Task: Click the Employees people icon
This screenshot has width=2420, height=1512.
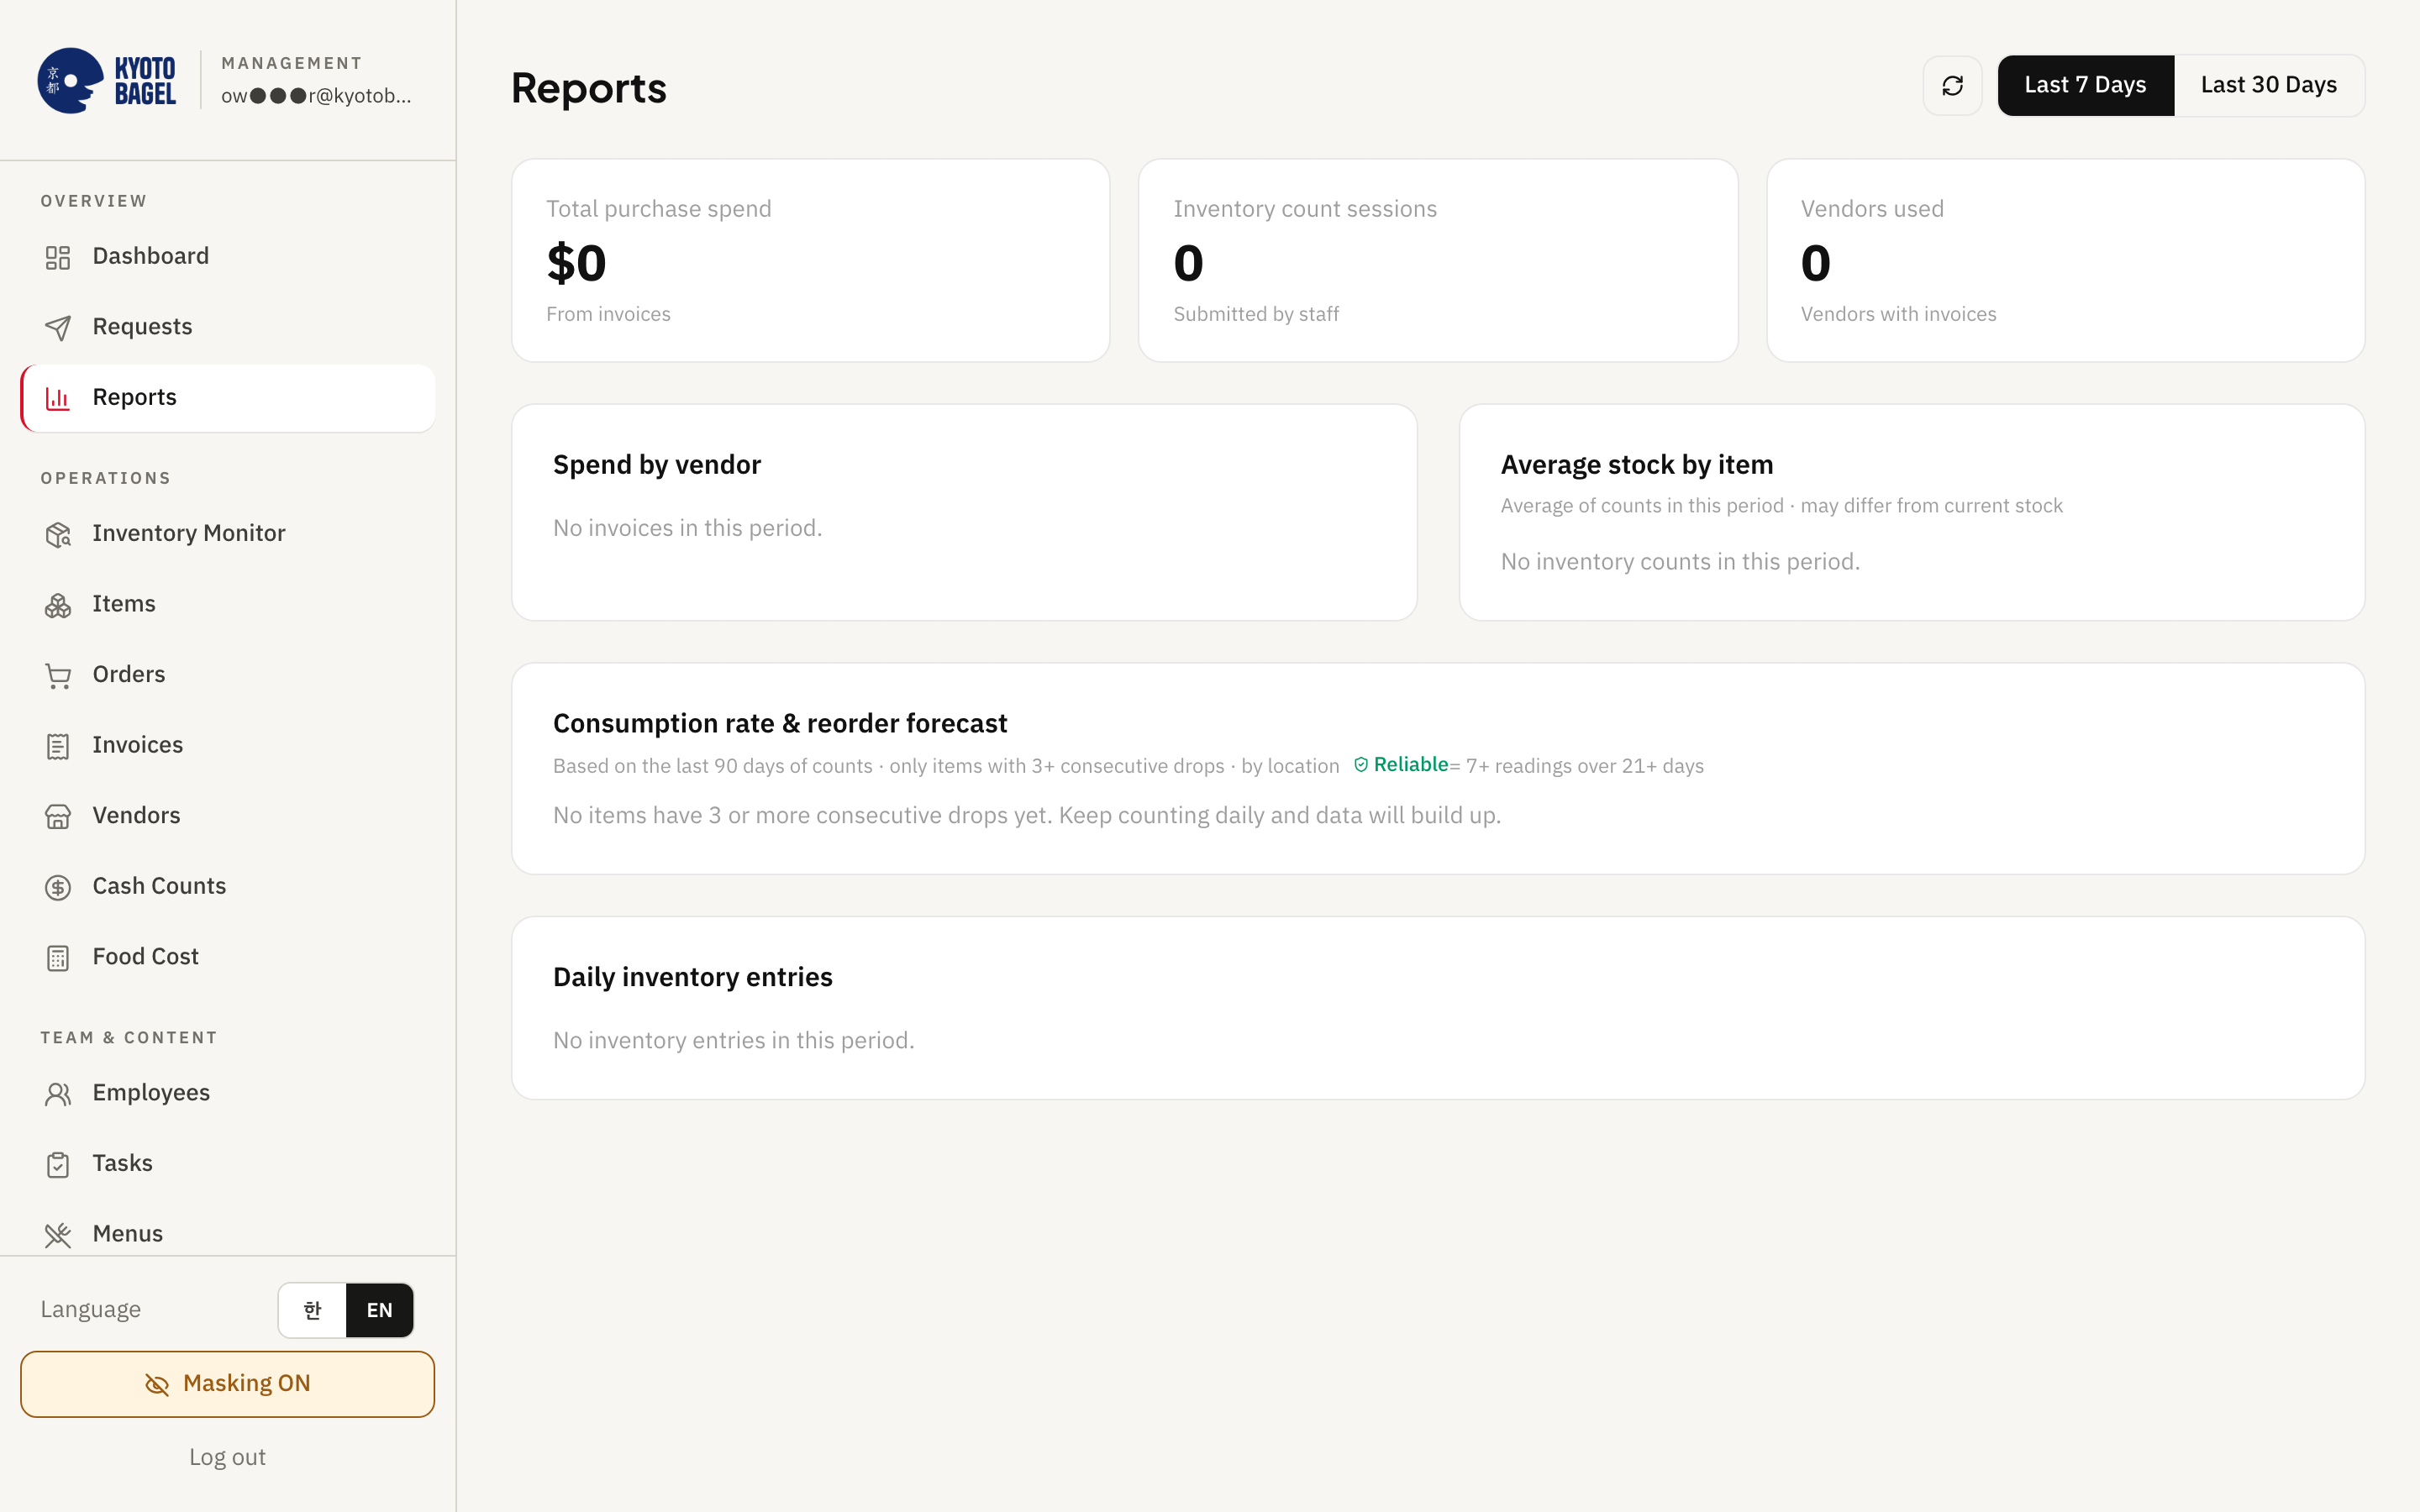Action: click(58, 1094)
